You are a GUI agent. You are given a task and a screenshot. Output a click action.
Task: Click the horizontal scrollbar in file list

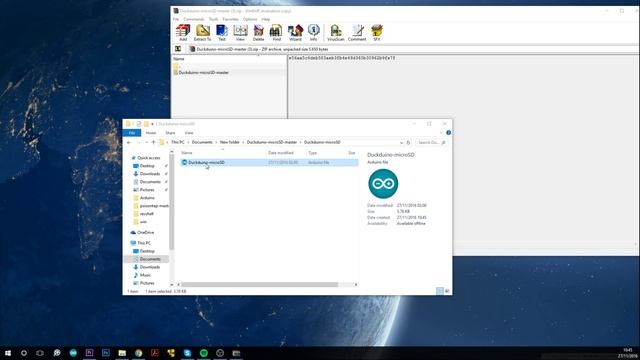point(260,284)
